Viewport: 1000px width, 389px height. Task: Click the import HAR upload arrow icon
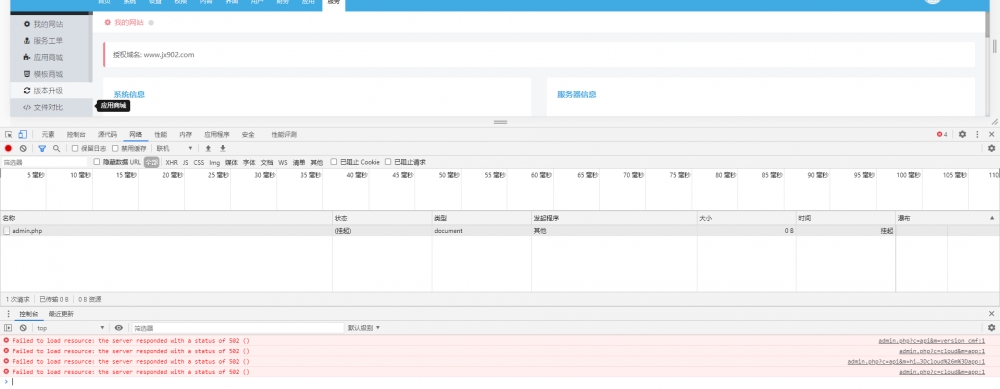[x=208, y=148]
